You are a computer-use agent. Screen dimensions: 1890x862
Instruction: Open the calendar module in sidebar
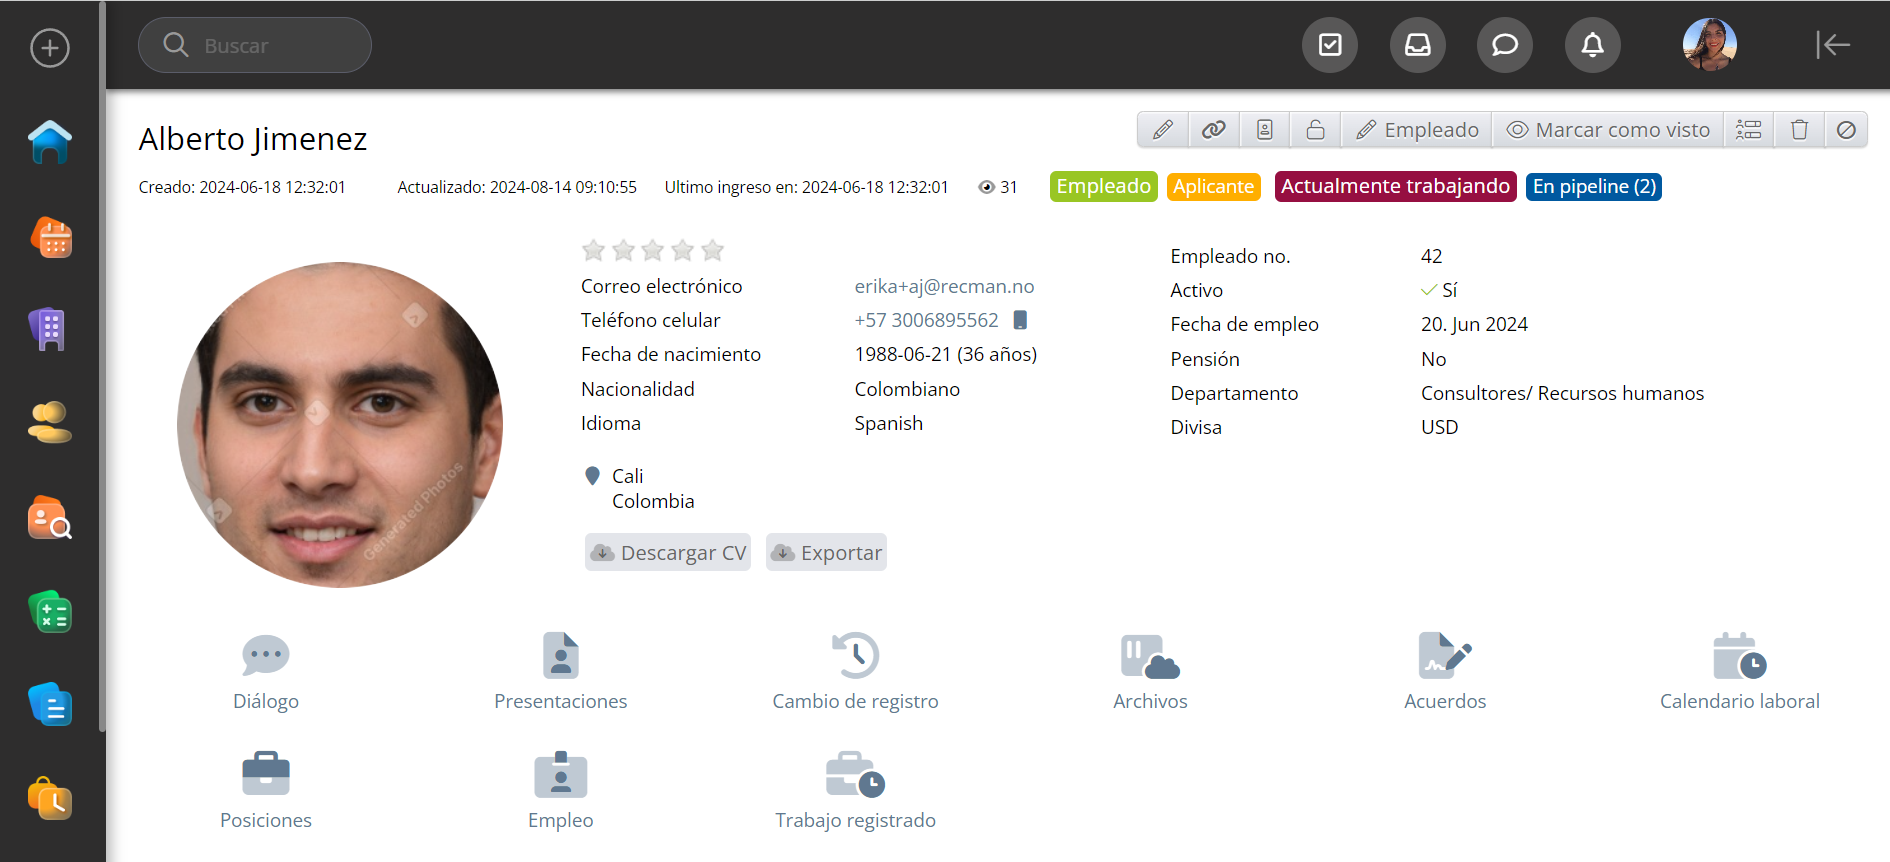[50, 238]
